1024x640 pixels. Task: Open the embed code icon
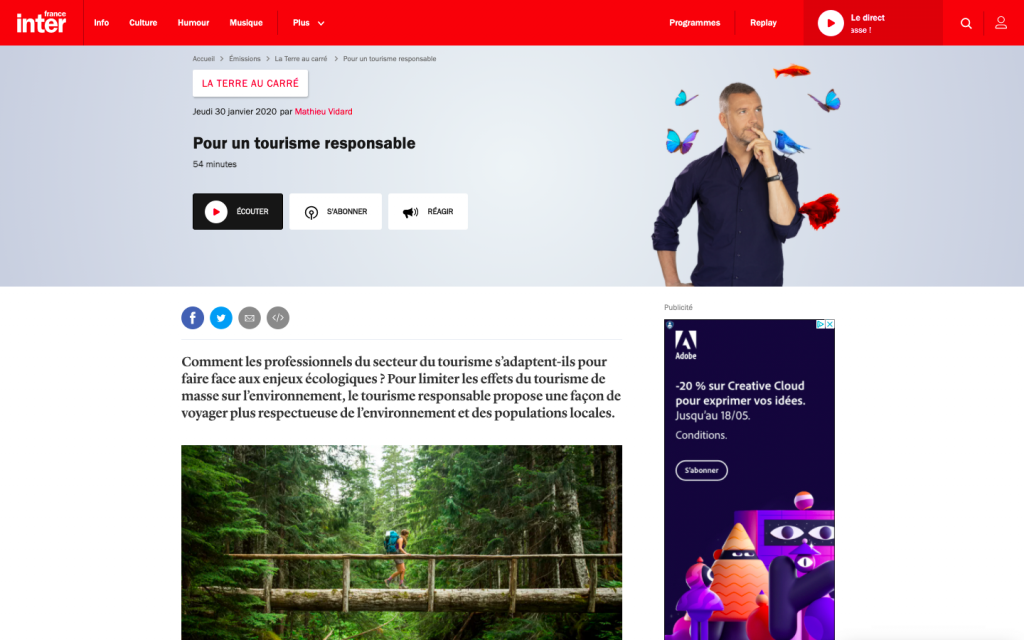pos(278,318)
